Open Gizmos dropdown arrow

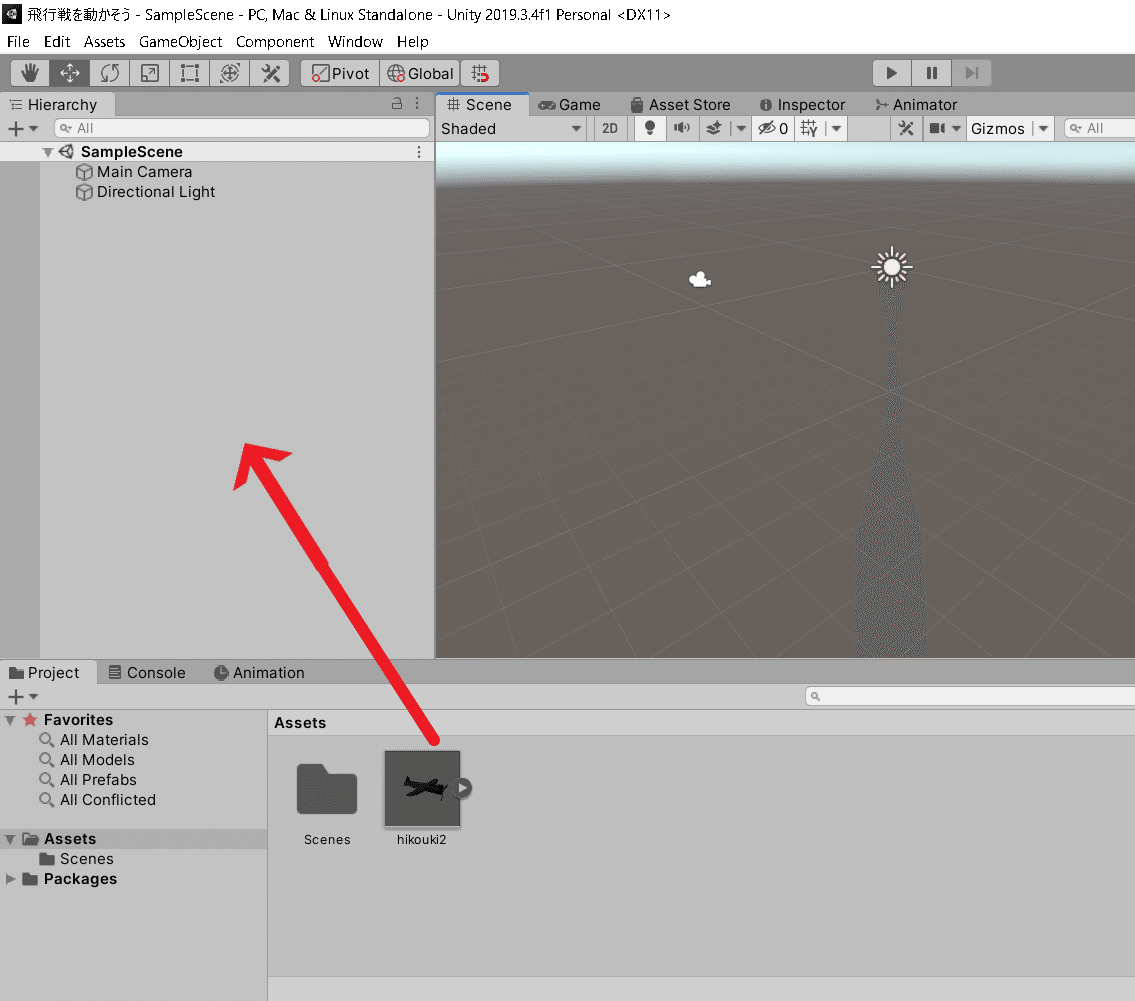pos(1043,129)
